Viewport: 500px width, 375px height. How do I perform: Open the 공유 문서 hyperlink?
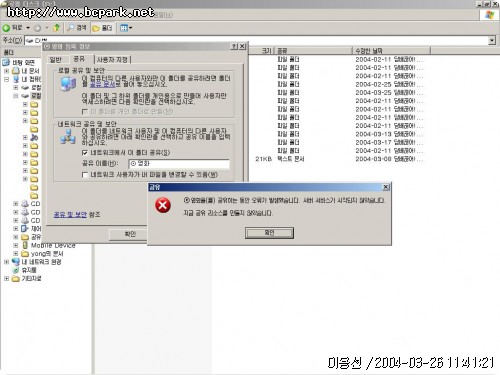point(102,84)
